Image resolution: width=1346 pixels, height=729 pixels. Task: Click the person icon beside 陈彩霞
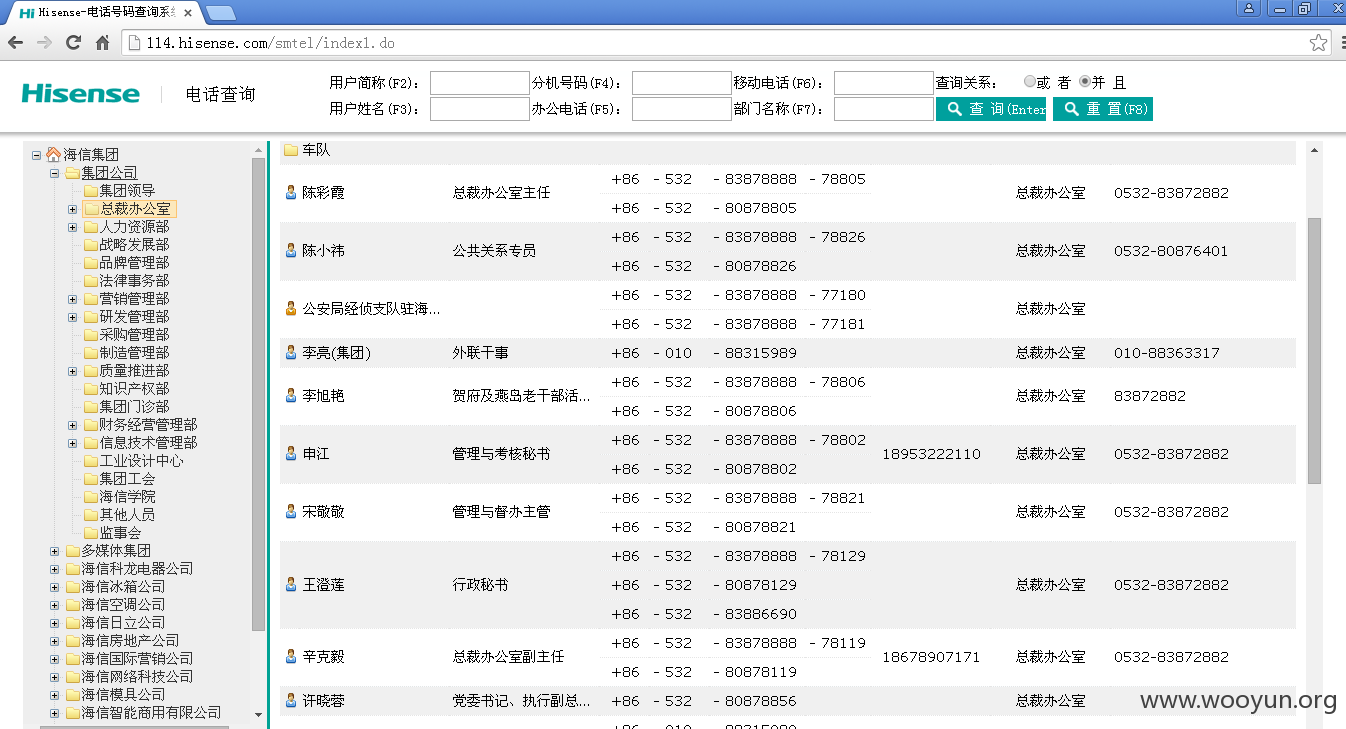[x=291, y=192]
